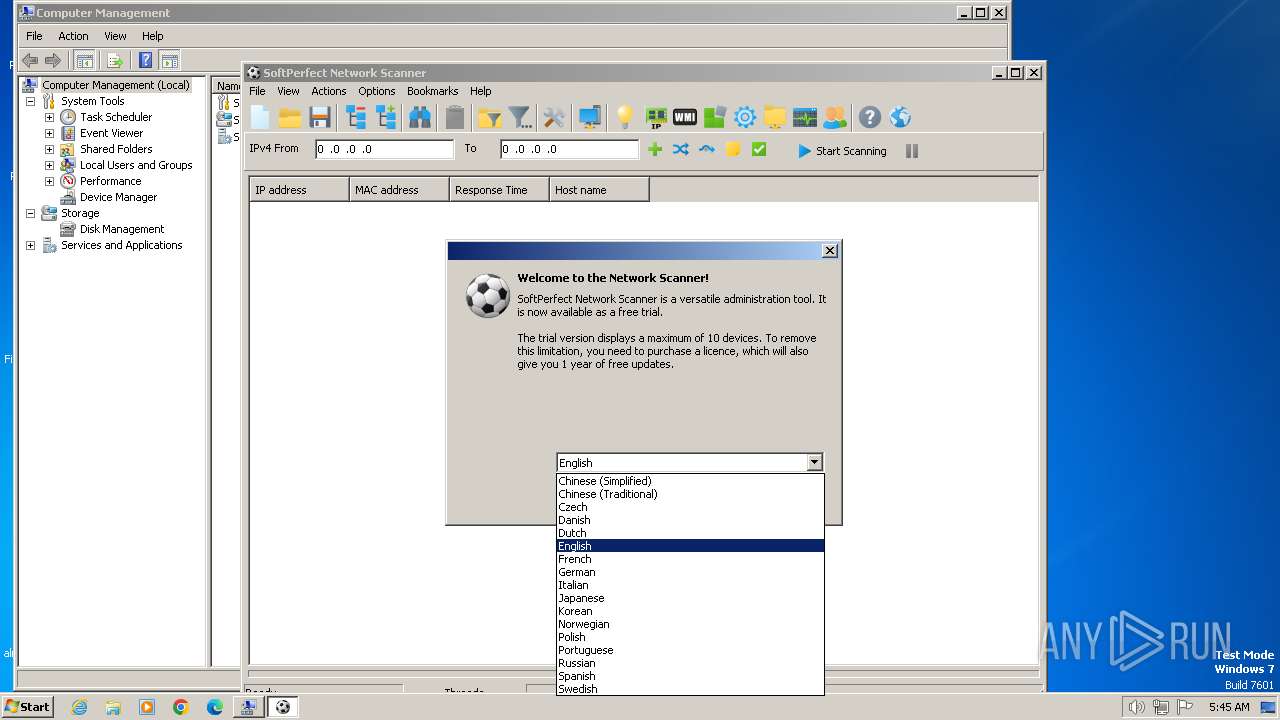Click the pause scanning icon

pos(912,151)
